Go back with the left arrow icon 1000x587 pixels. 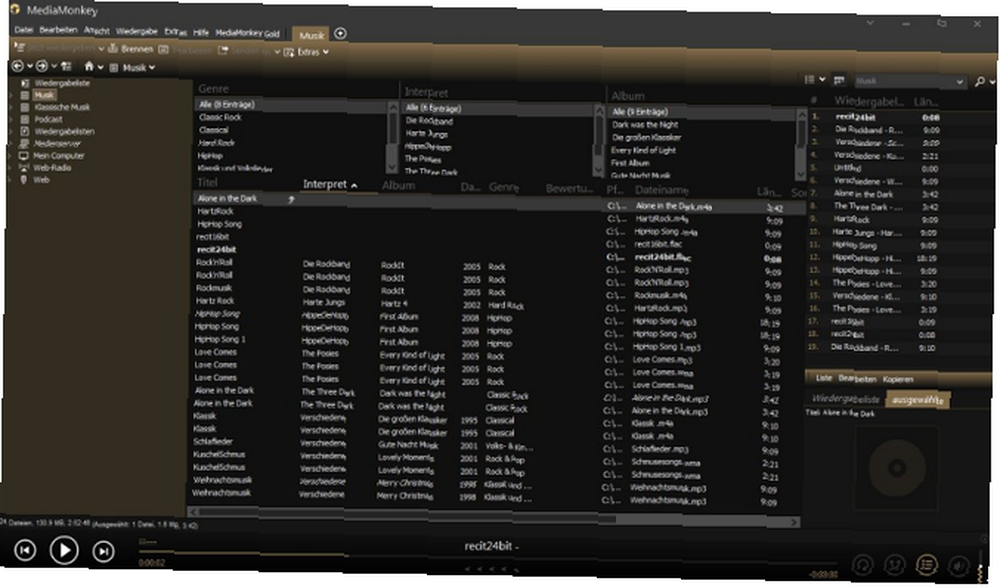18,66
